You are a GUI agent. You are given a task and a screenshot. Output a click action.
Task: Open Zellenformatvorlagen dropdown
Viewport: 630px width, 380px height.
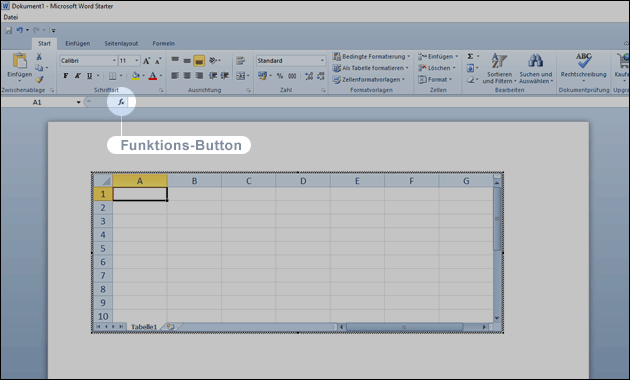click(x=369, y=80)
